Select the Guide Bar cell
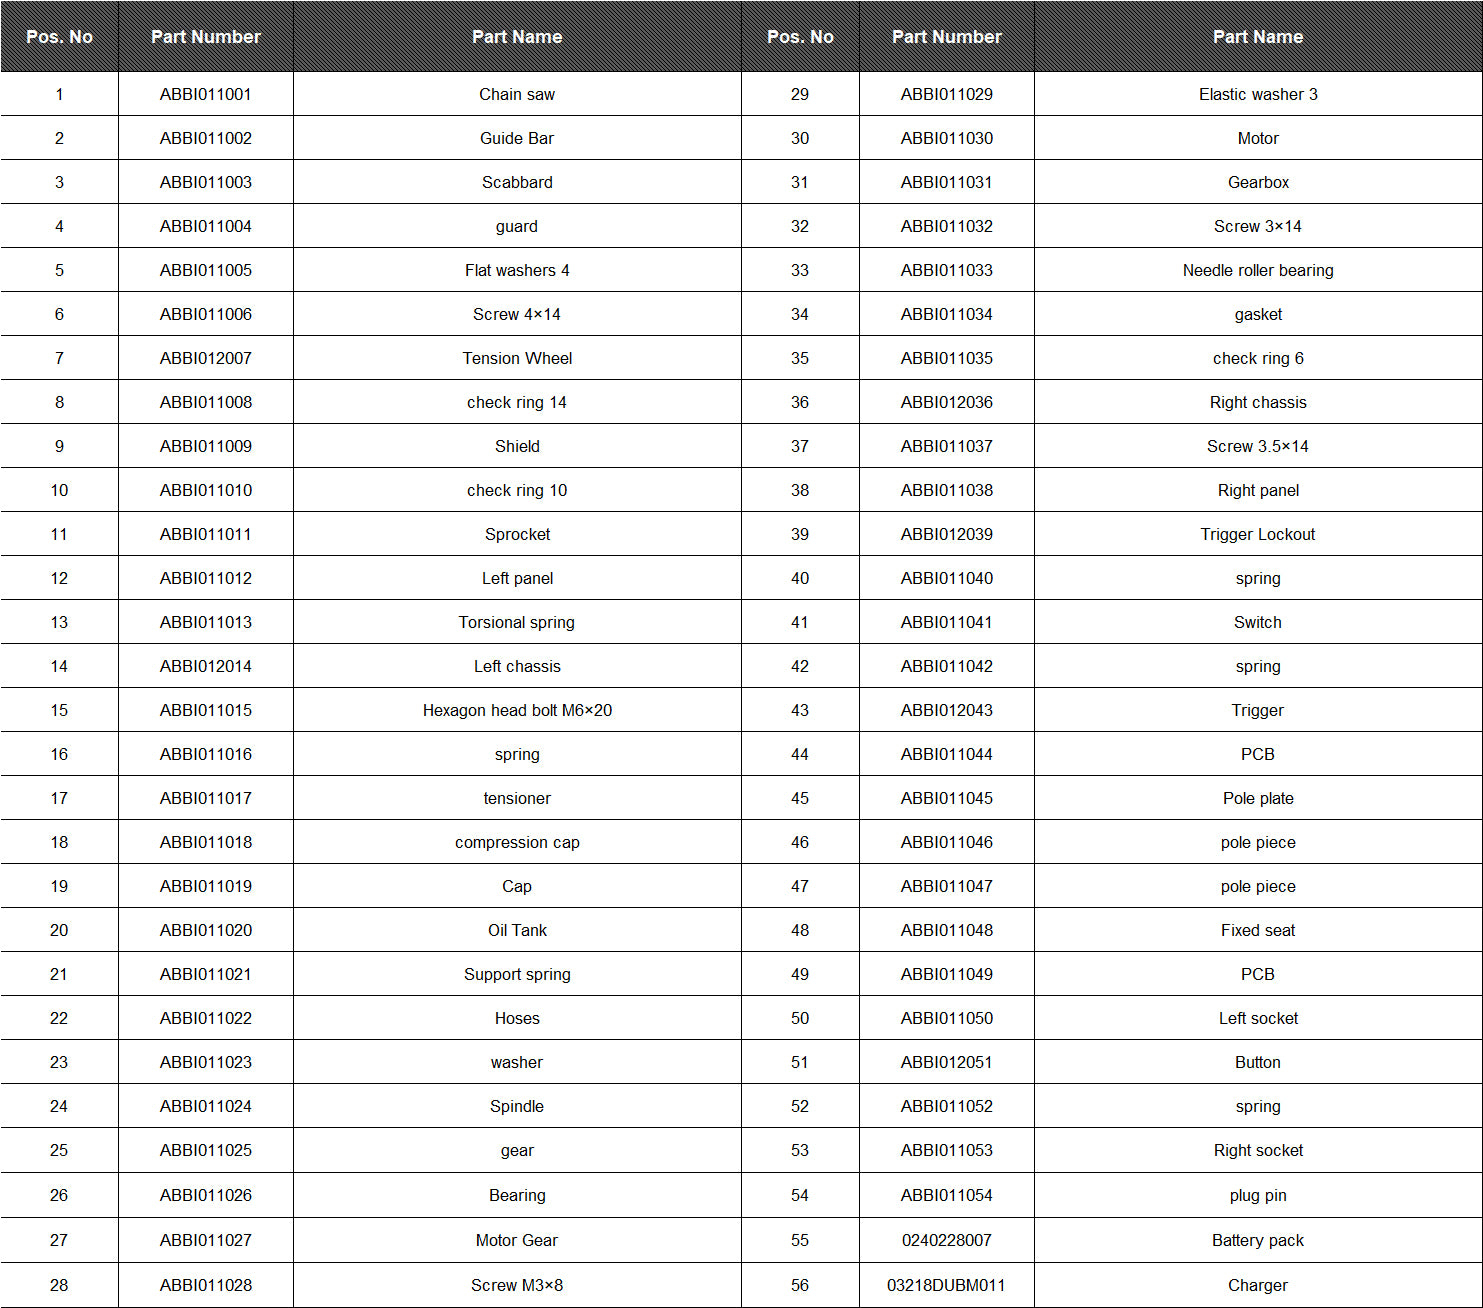The width and height of the screenshot is (1483, 1308). tap(517, 138)
